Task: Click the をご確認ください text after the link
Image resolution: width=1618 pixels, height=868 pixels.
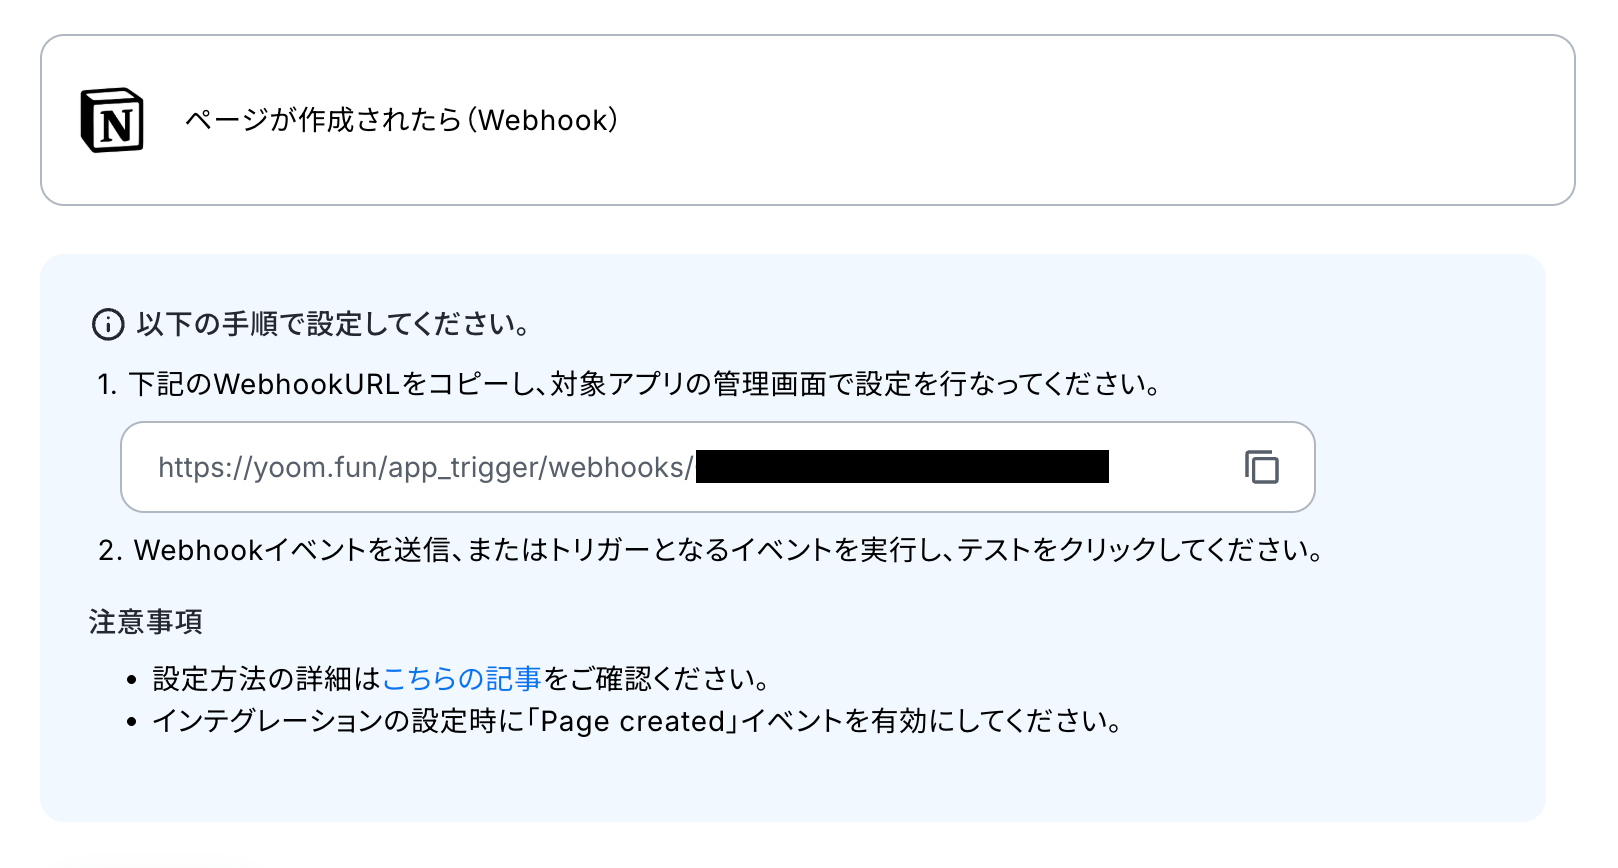Action: tap(656, 679)
